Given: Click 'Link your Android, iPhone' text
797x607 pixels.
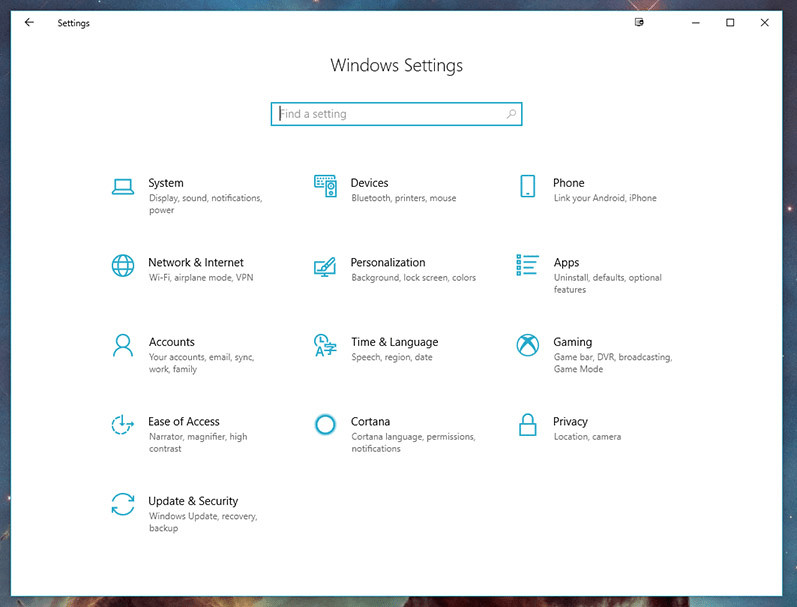Looking at the screenshot, I should click(x=605, y=198).
